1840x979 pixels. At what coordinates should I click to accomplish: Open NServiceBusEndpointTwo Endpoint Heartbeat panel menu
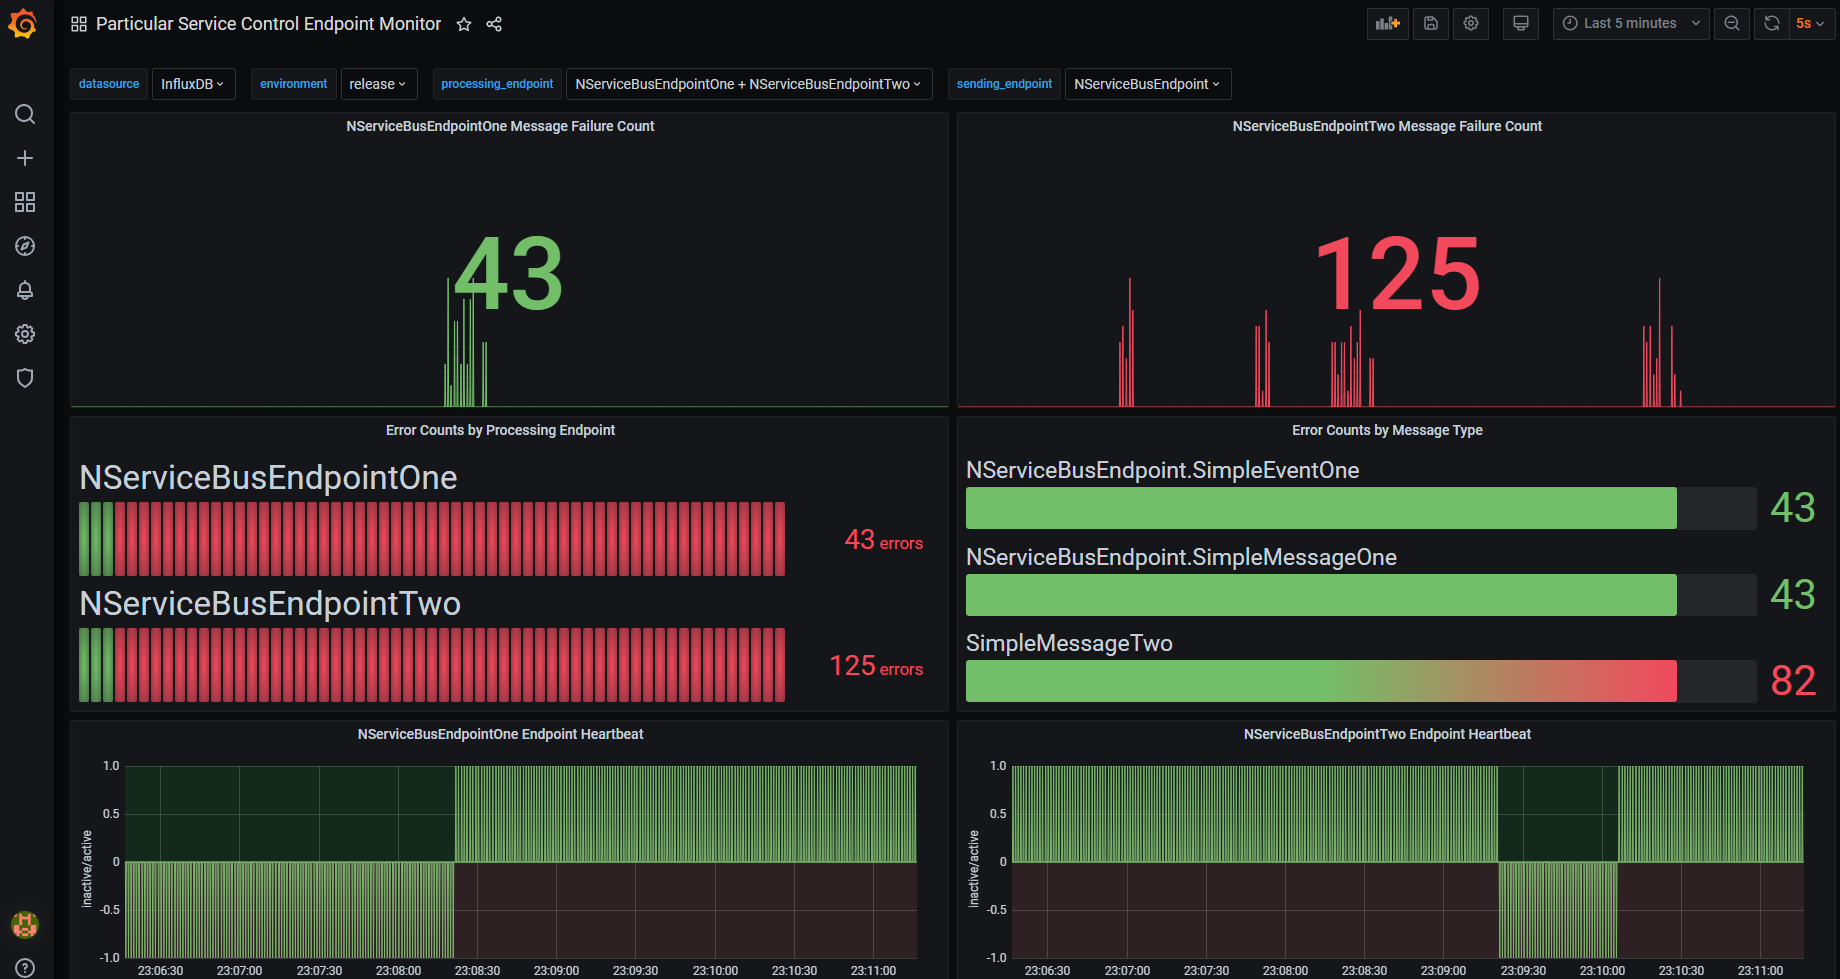1387,734
